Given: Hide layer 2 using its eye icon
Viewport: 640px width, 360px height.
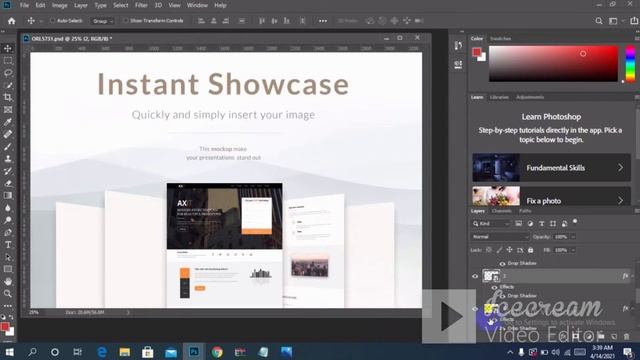Looking at the screenshot, I should point(475,276).
